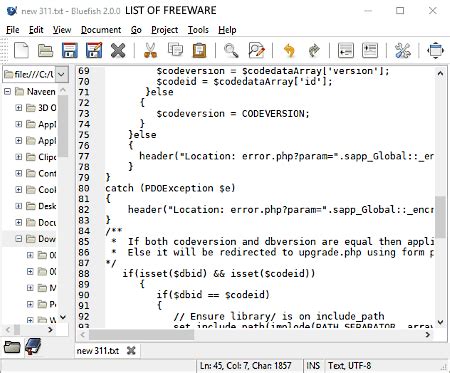Click the if($dbid == $codeid) line
450x373 pixels.
pyautogui.click(x=213, y=295)
